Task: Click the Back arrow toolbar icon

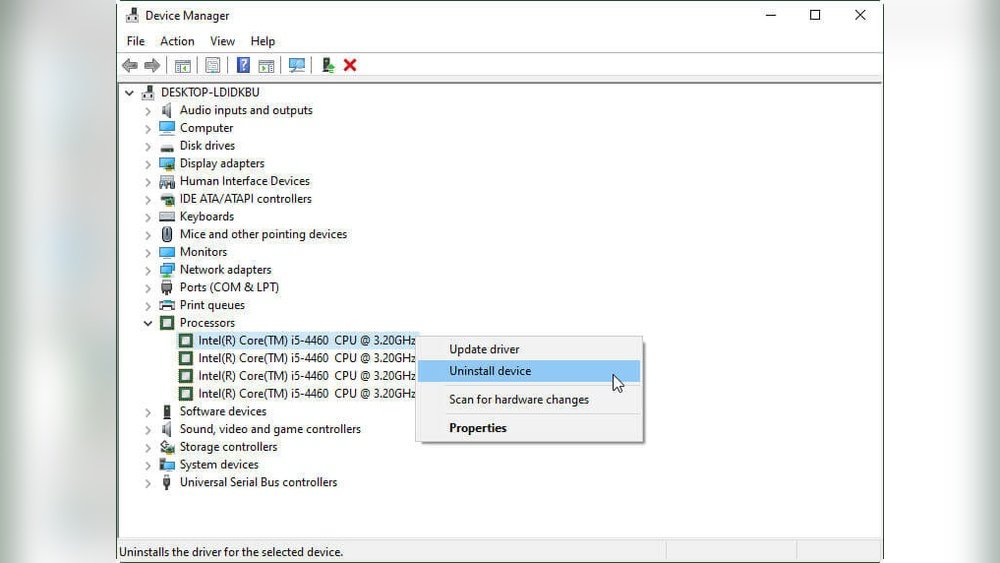Action: 129,66
